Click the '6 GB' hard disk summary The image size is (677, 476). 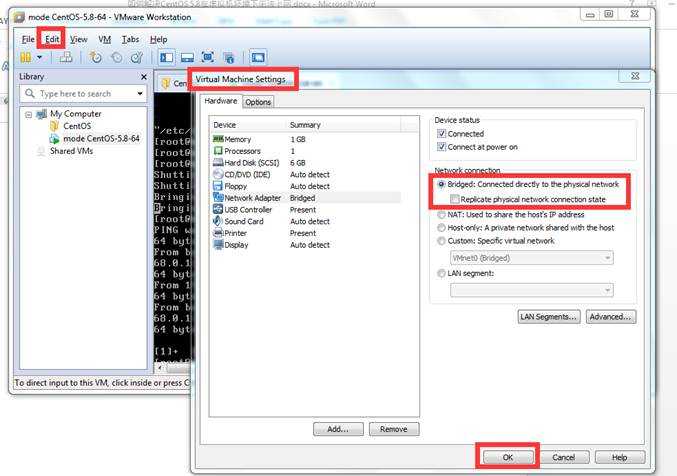(297, 163)
